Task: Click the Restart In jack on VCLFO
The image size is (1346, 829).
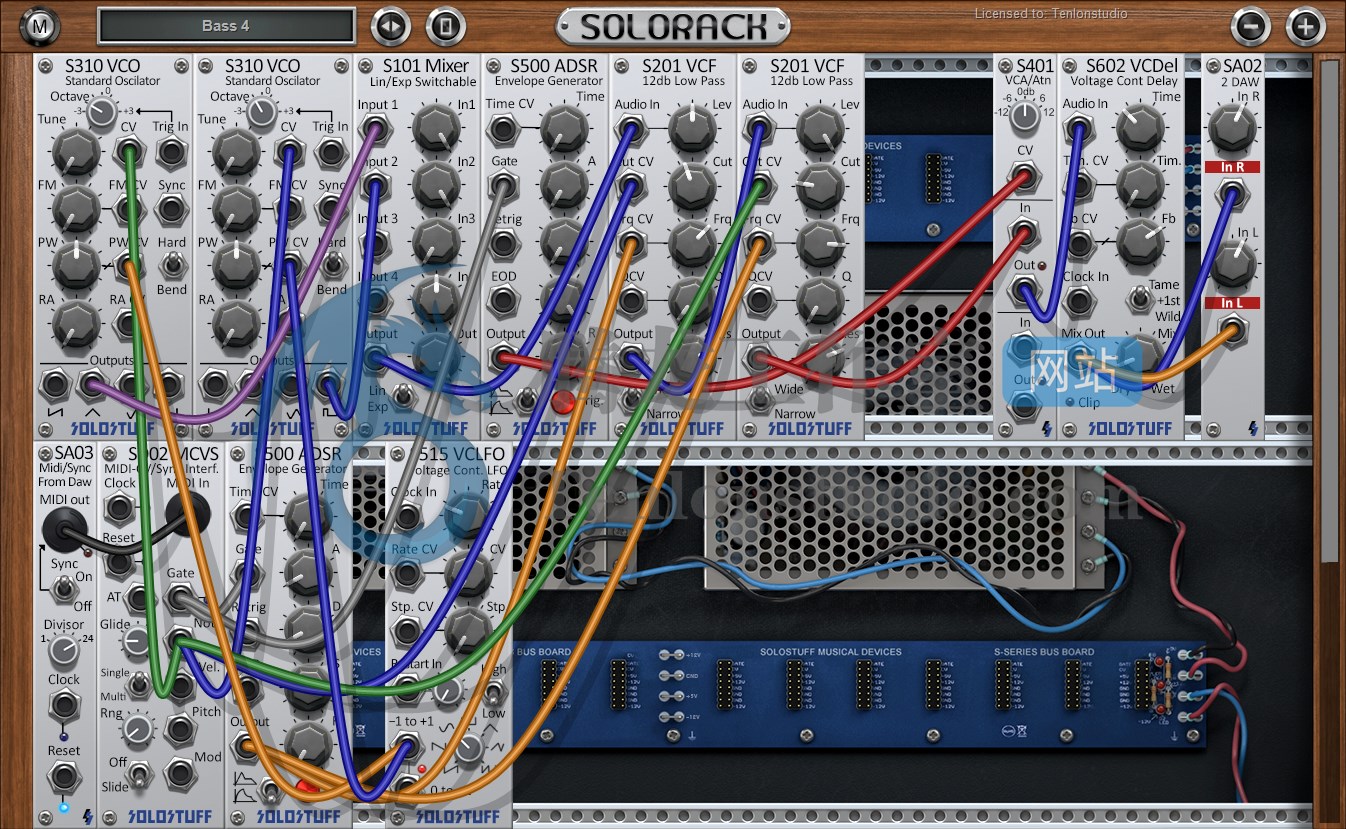Action: point(406,688)
